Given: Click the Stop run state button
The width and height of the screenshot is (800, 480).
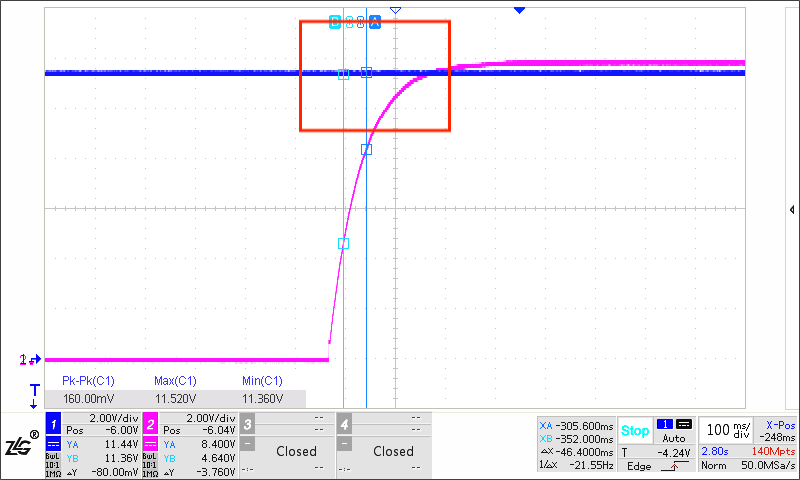Looking at the screenshot, I should click(635, 431).
